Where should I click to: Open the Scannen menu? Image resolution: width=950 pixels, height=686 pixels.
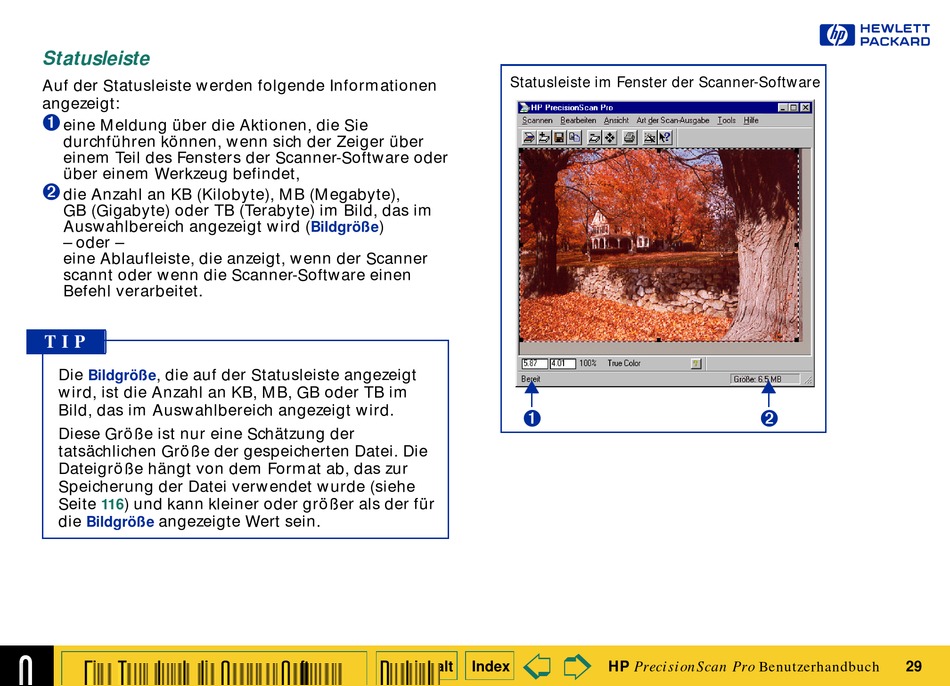(x=537, y=121)
